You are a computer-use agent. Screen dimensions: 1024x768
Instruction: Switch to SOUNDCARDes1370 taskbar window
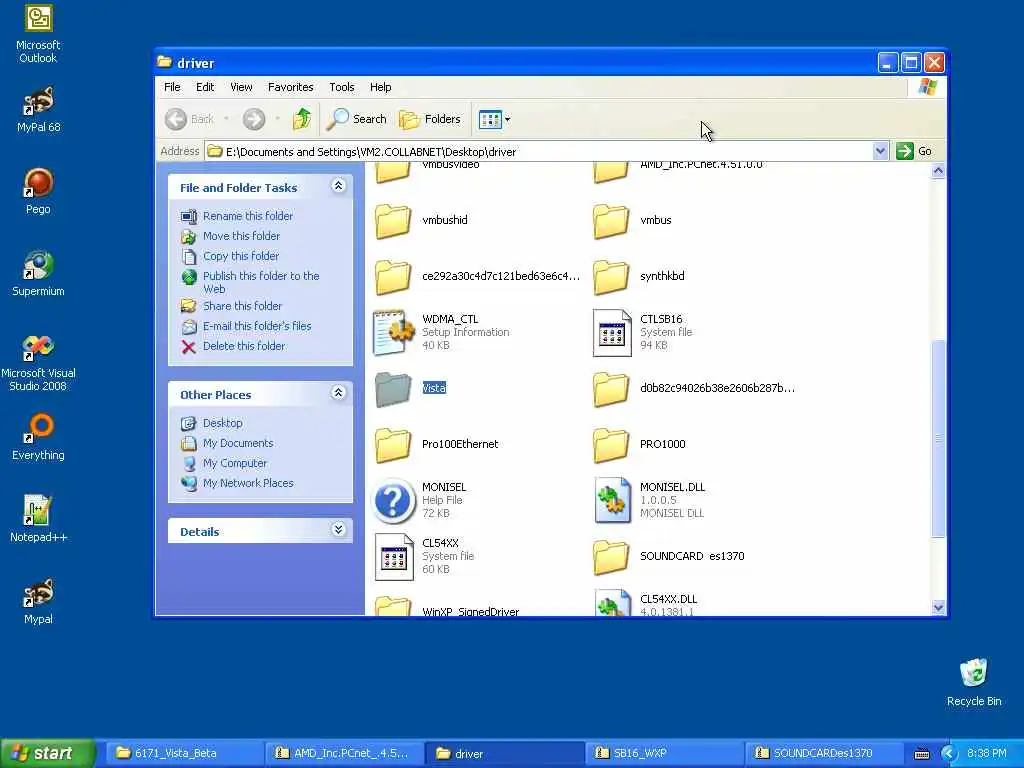(824, 753)
